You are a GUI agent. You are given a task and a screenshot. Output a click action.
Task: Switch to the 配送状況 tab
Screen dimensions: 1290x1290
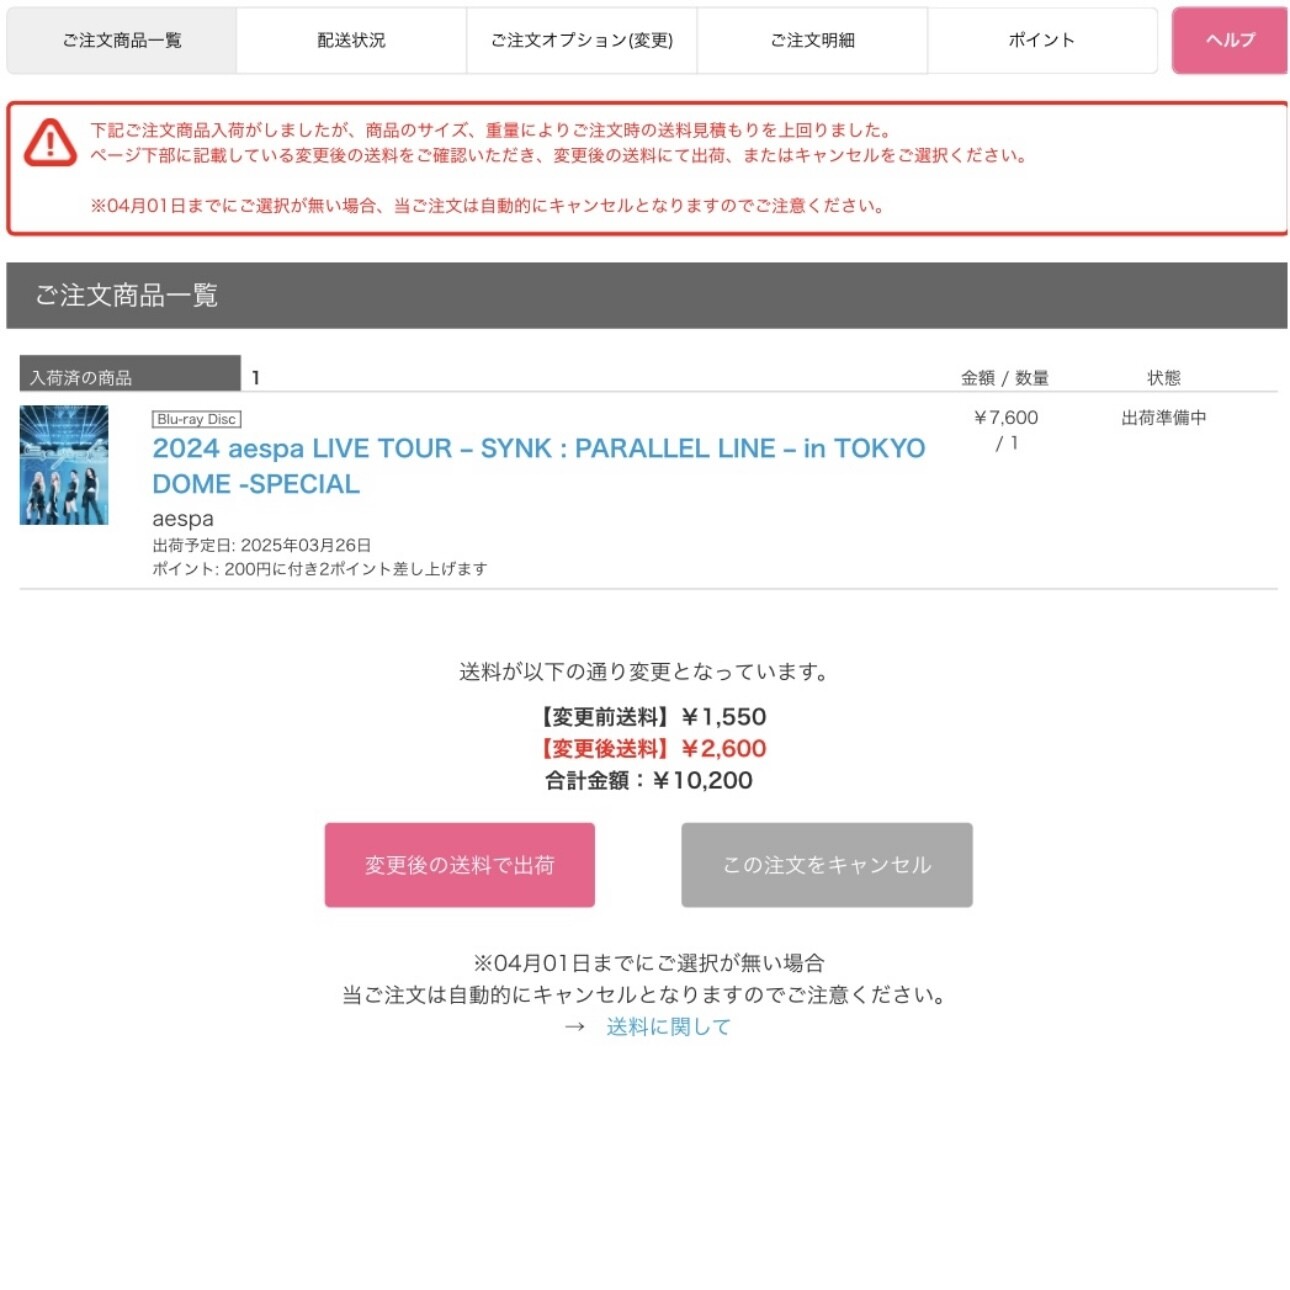(x=351, y=40)
